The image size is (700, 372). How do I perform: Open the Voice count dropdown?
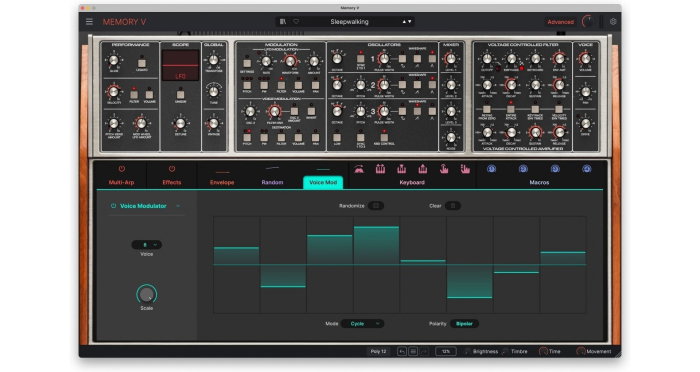(x=146, y=245)
